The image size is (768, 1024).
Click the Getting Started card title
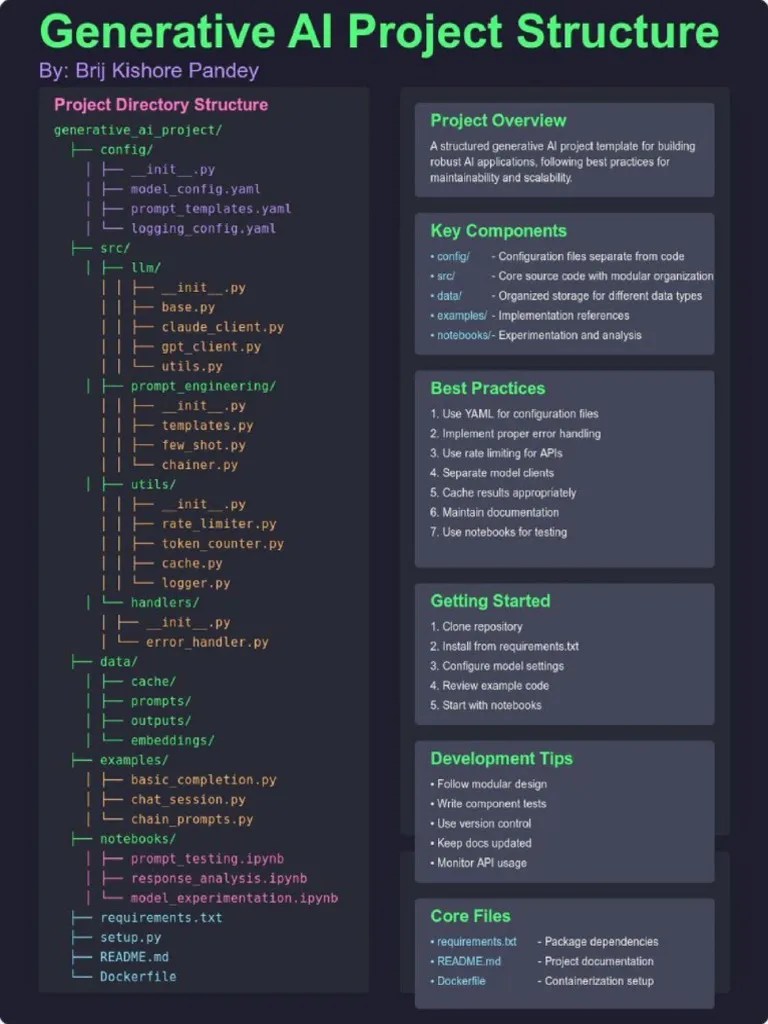point(490,601)
